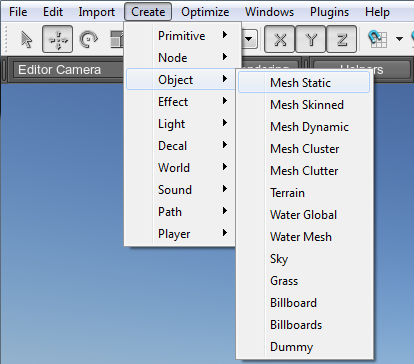Open the Editor Camera selector
This screenshot has height=364, width=414.
click(68, 70)
